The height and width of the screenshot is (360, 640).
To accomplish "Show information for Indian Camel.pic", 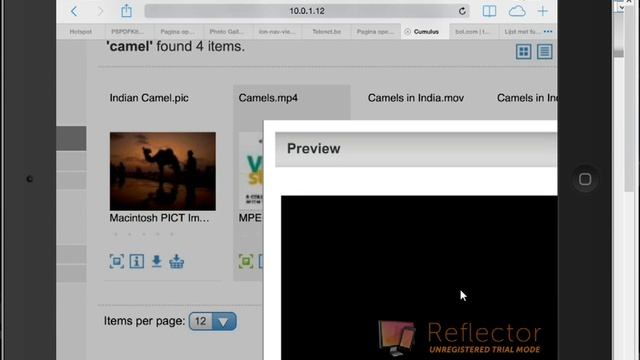I will pyautogui.click(x=137, y=261).
